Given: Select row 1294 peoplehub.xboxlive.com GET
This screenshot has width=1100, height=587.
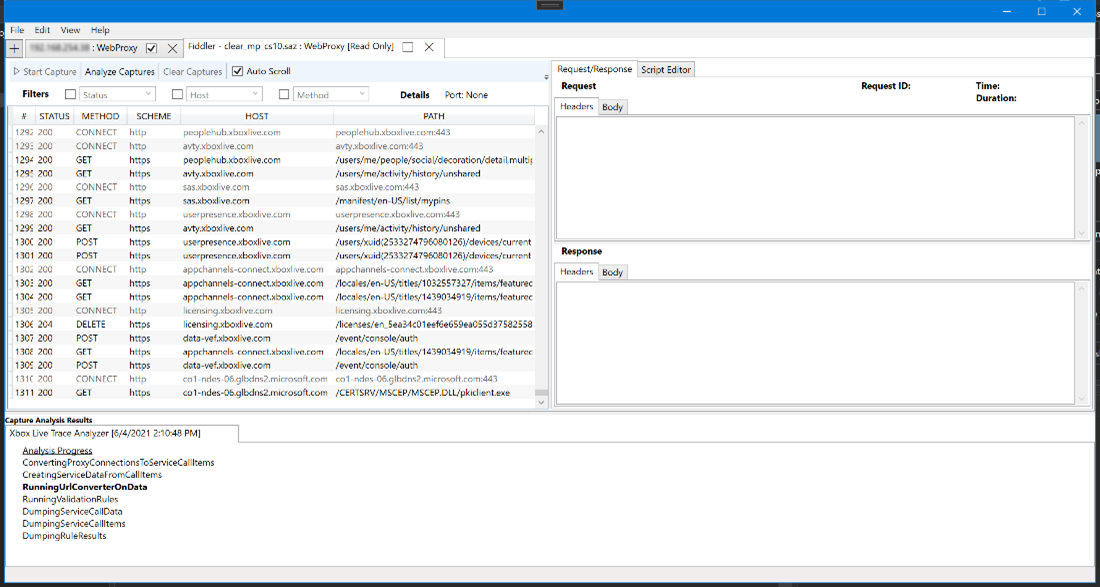Looking at the screenshot, I should tap(274, 160).
